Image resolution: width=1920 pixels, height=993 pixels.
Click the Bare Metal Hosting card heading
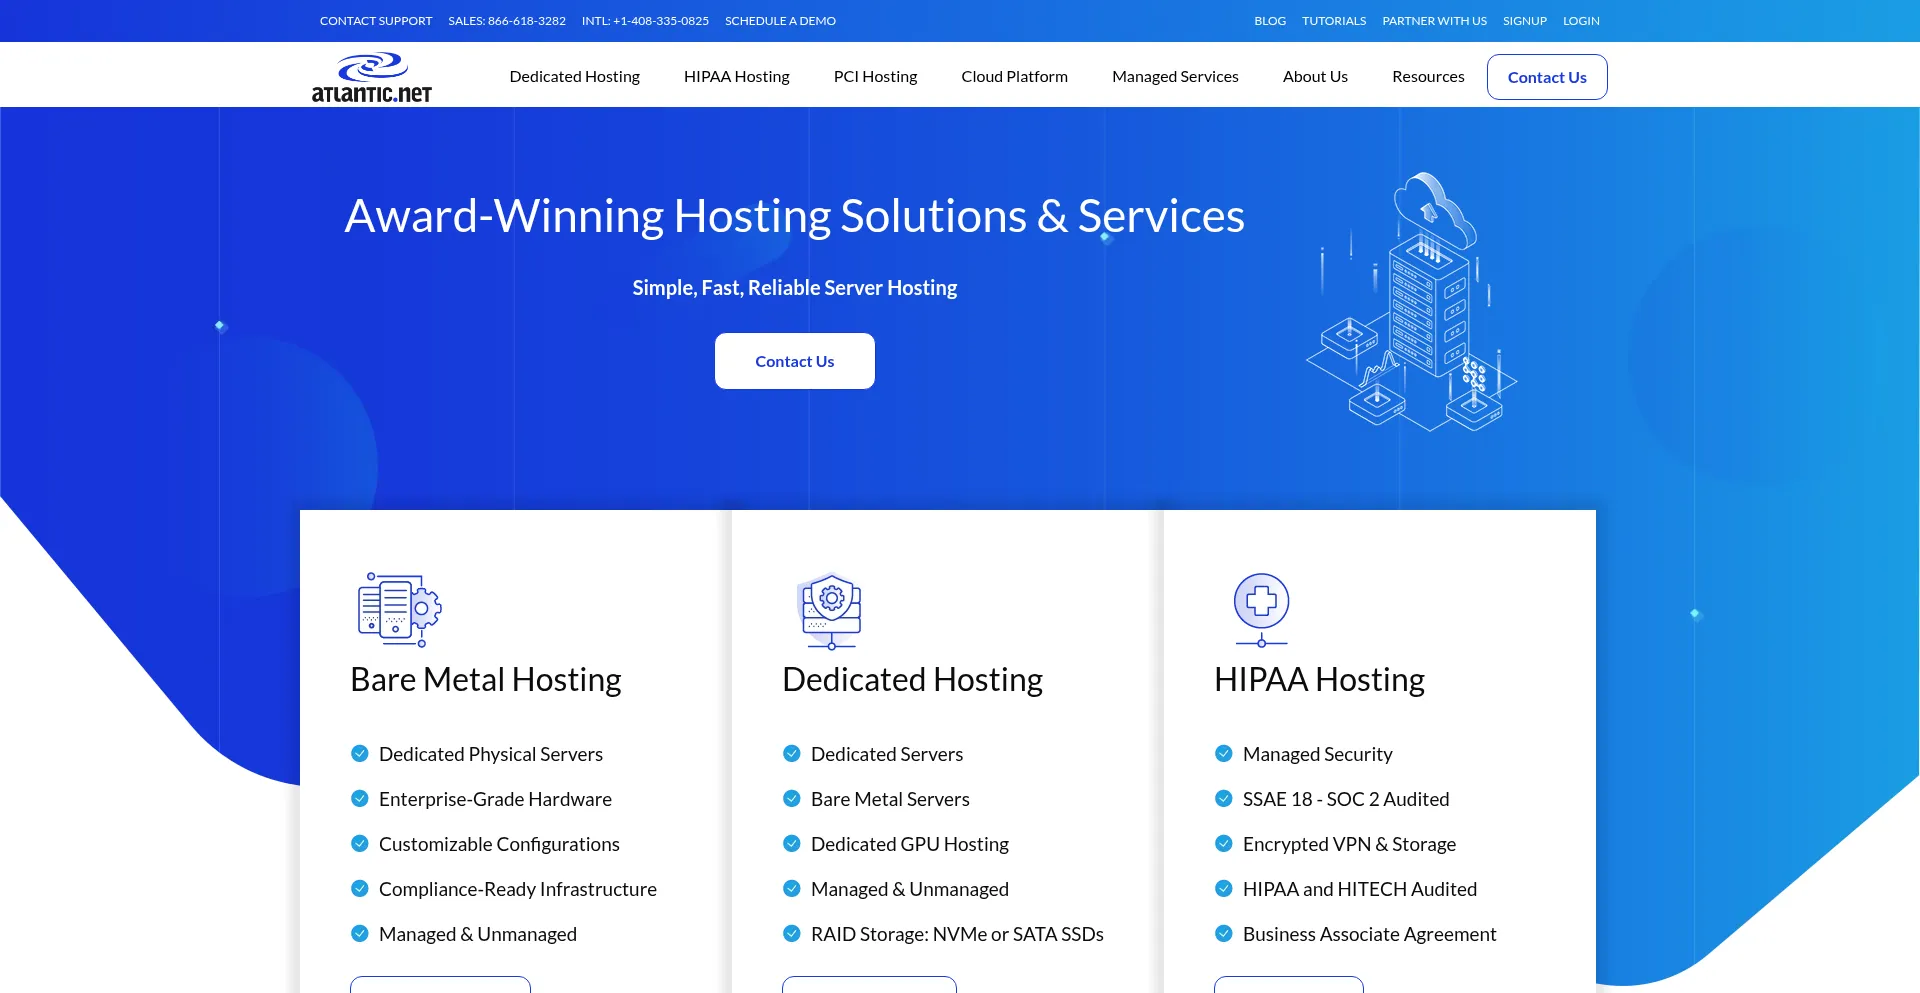(486, 680)
